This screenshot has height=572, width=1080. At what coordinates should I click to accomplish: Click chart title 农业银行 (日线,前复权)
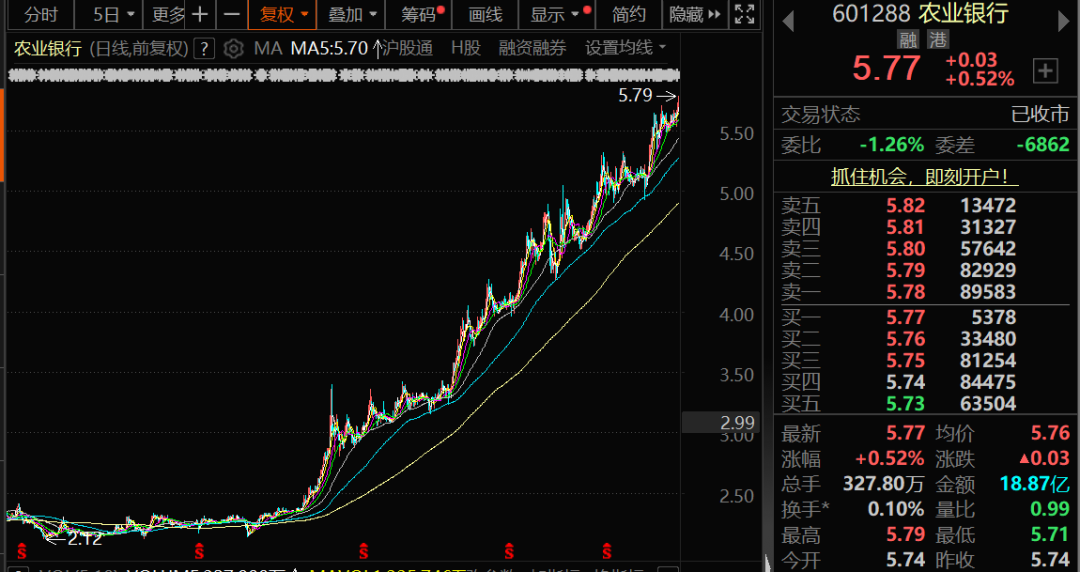click(x=101, y=48)
